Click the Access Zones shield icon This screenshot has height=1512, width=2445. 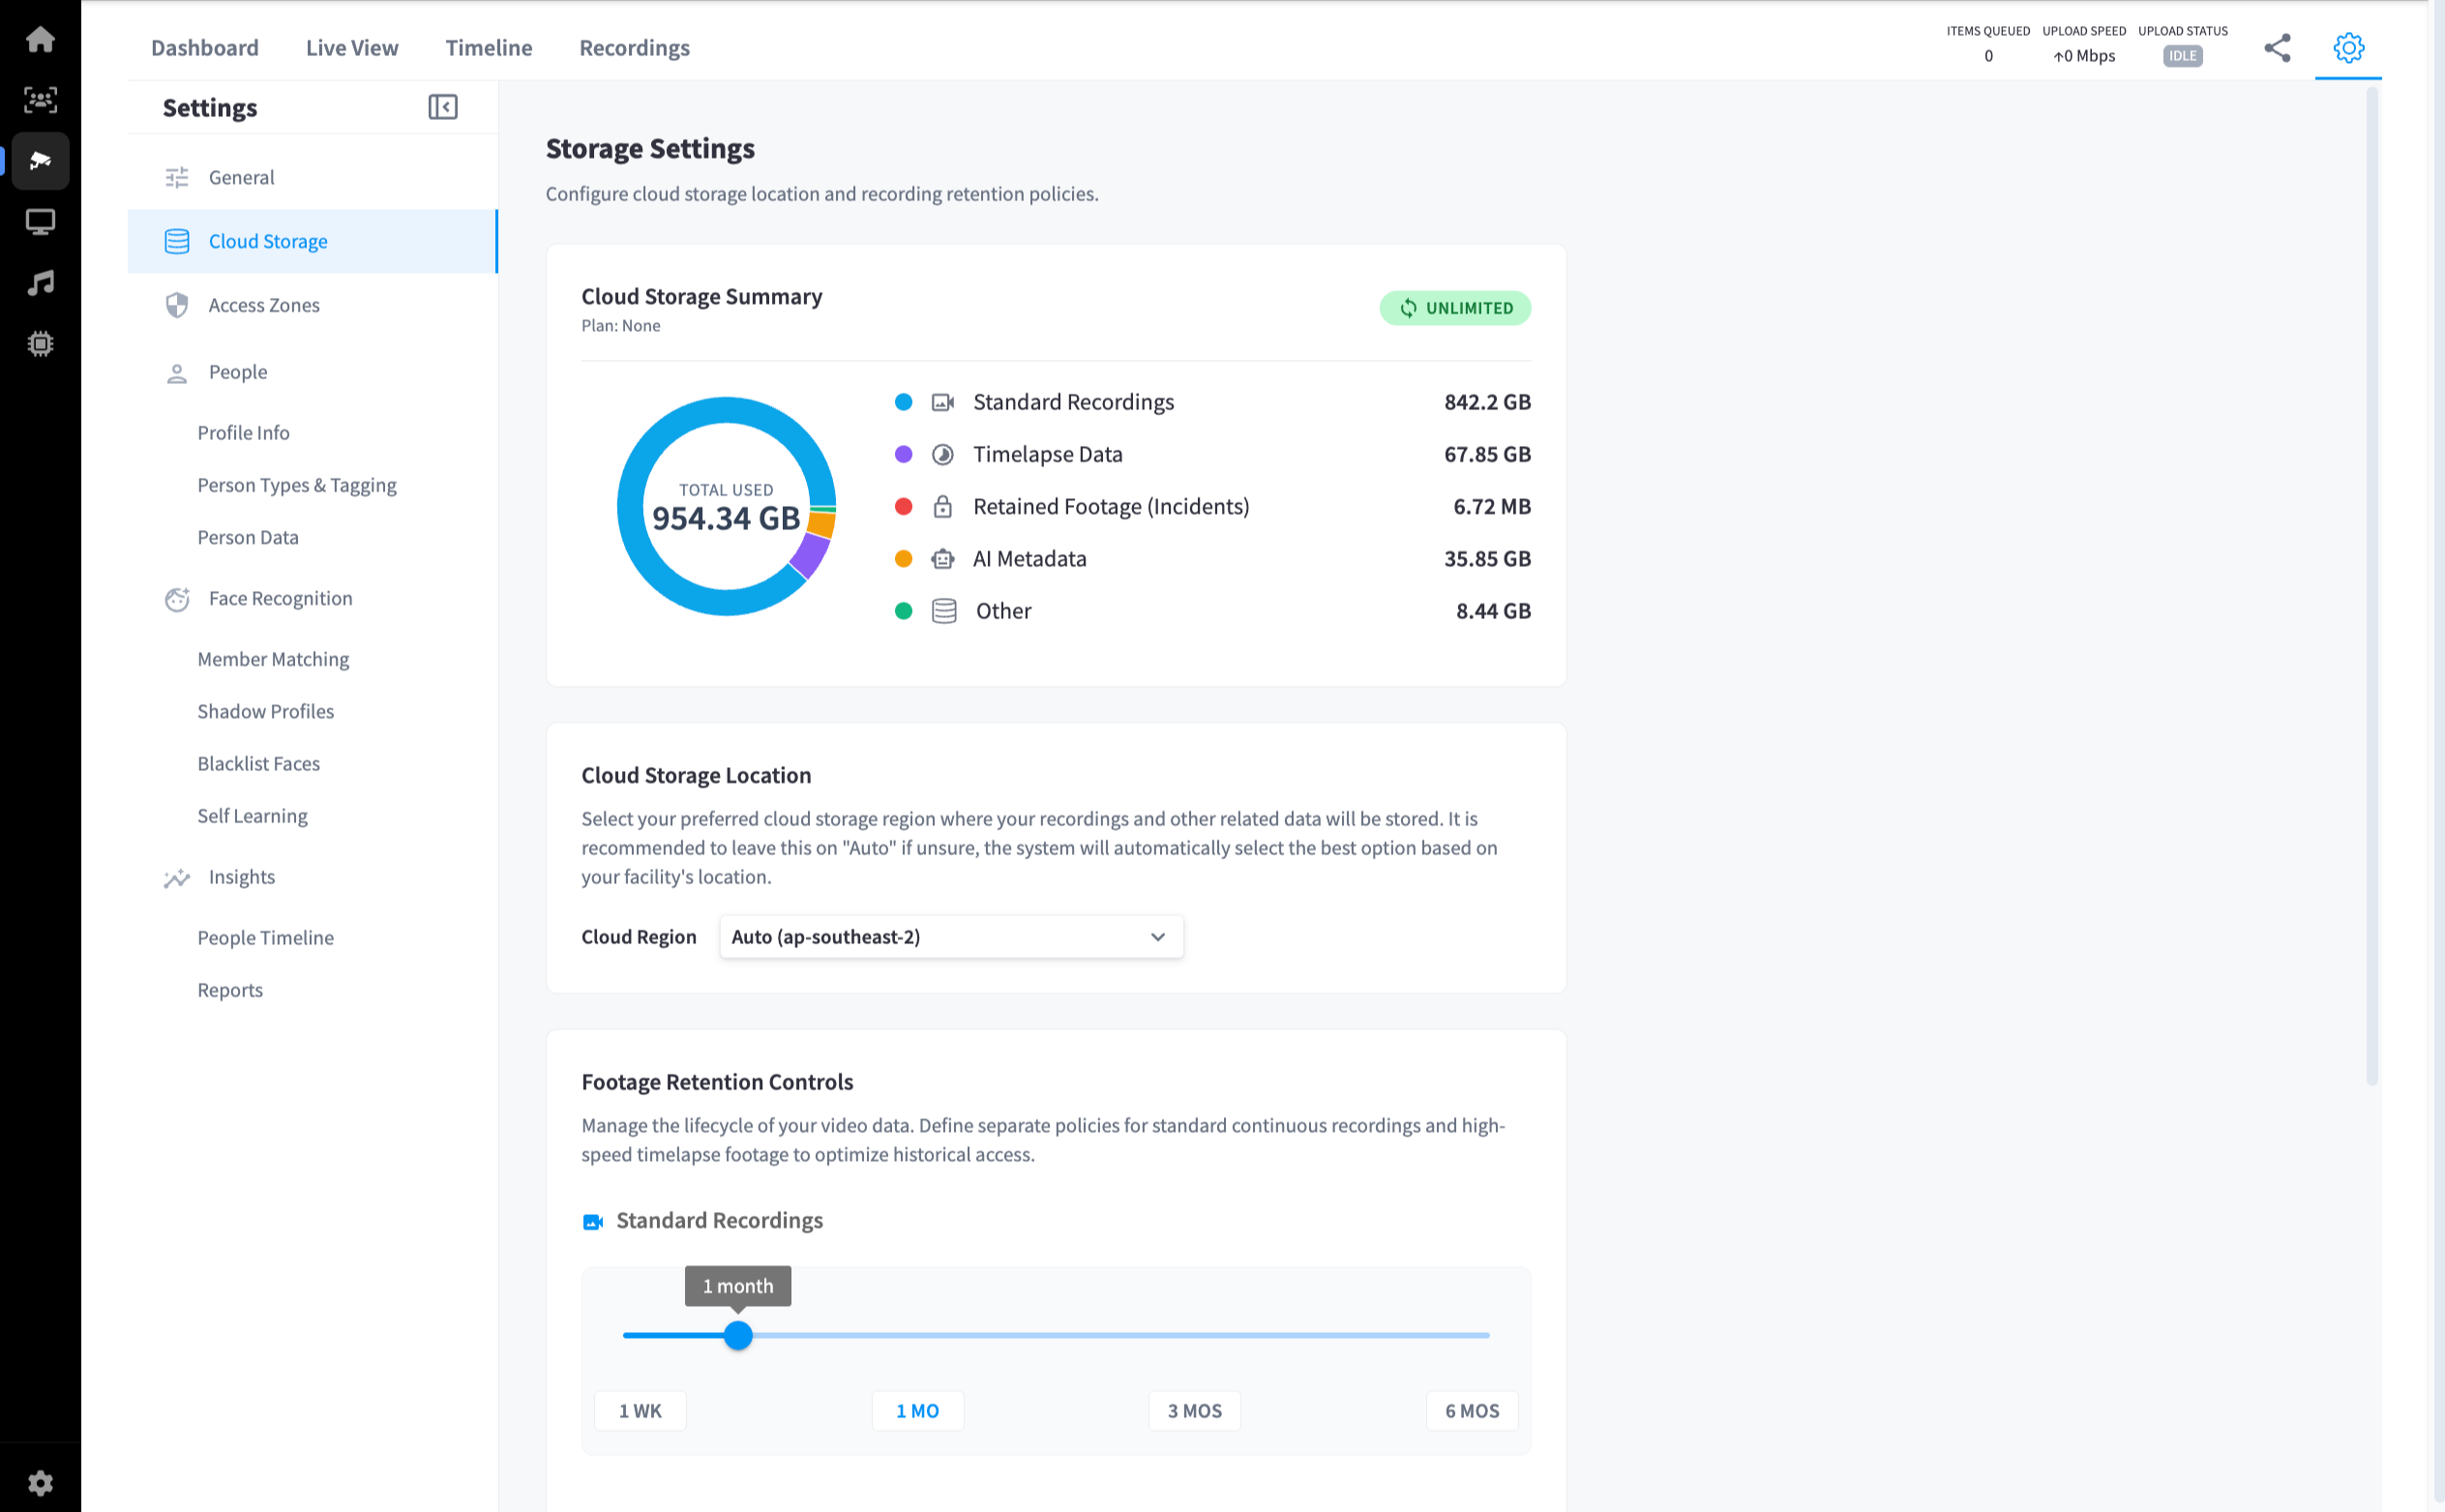pos(177,305)
